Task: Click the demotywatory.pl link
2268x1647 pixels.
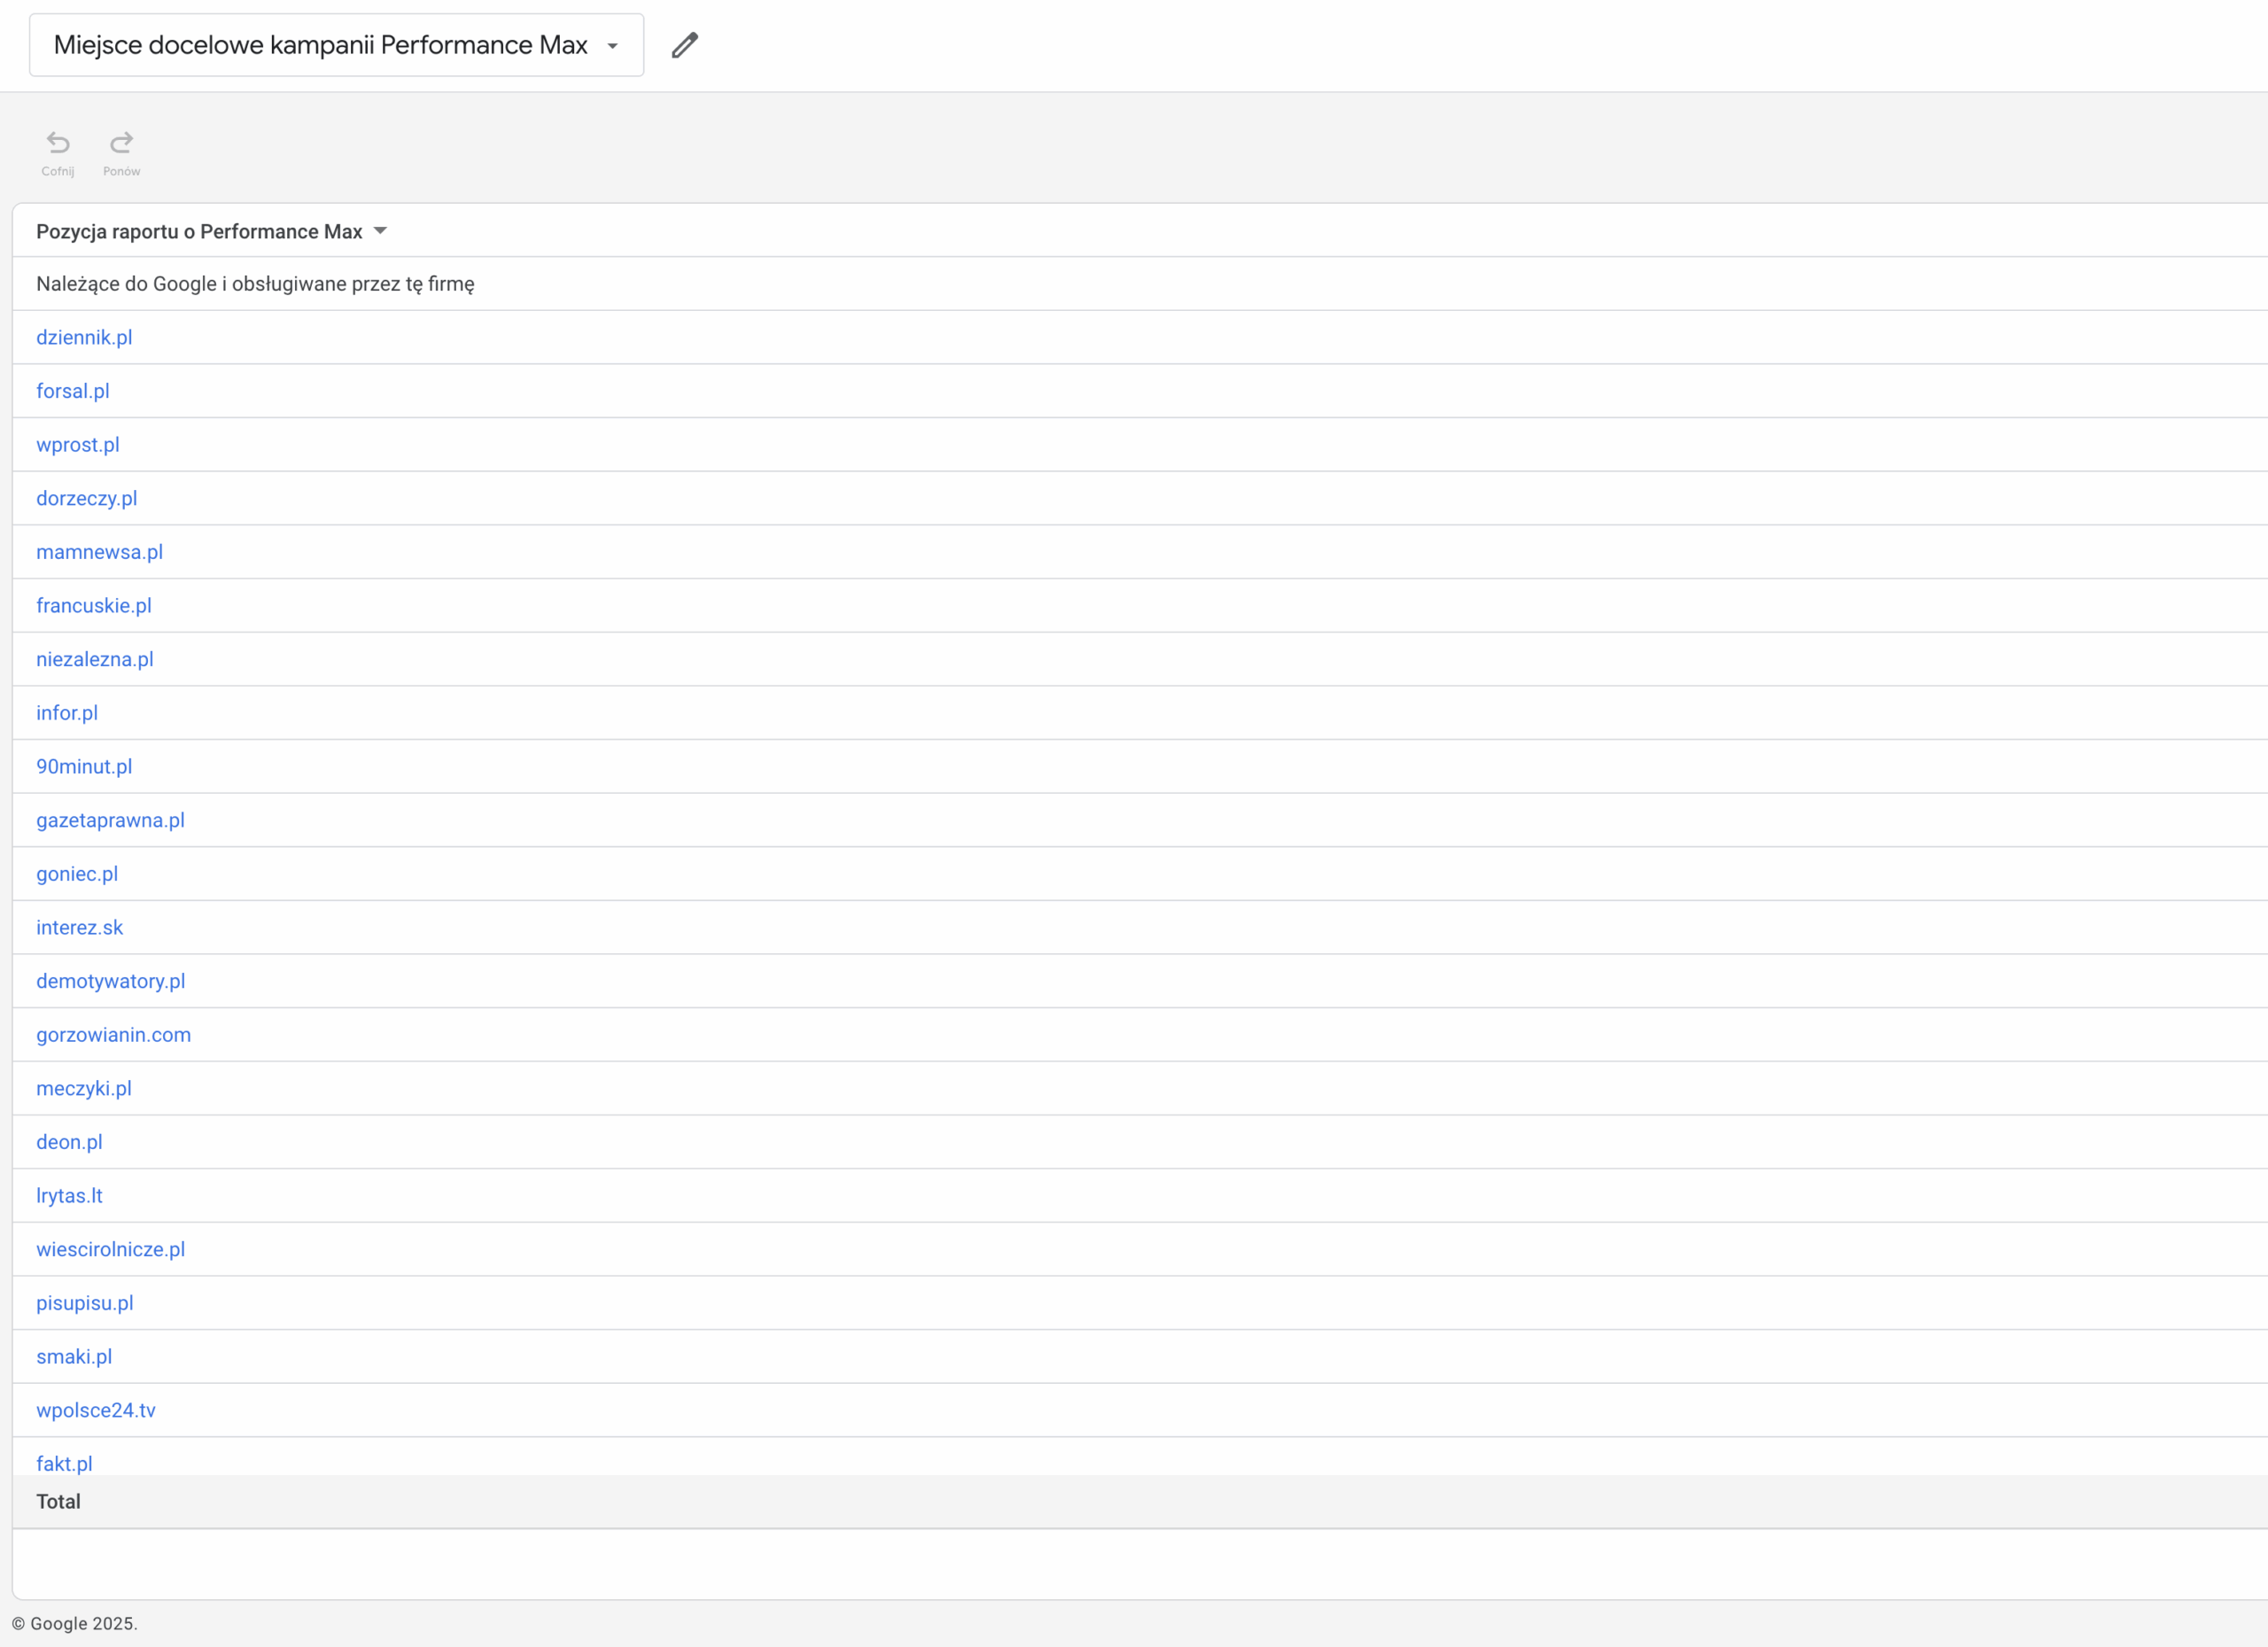Action: 111,982
